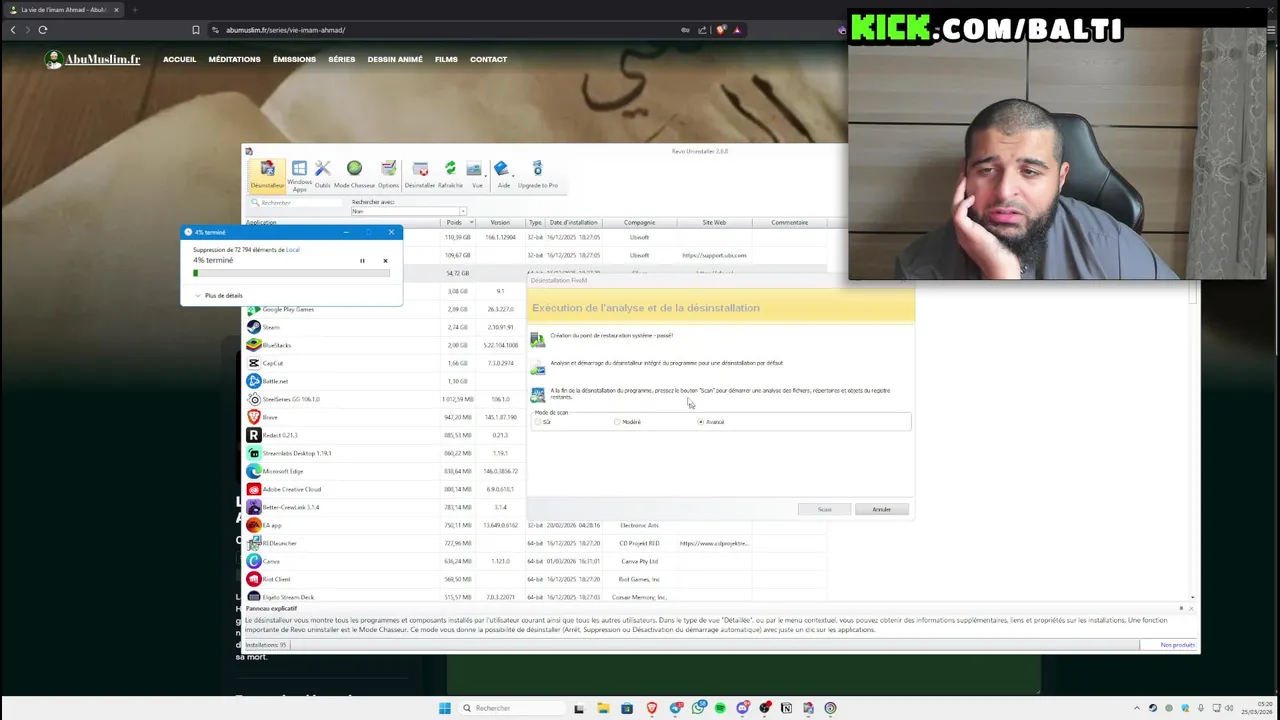
Task: Open Windows Apps in Revo toolbar
Action: point(299,175)
